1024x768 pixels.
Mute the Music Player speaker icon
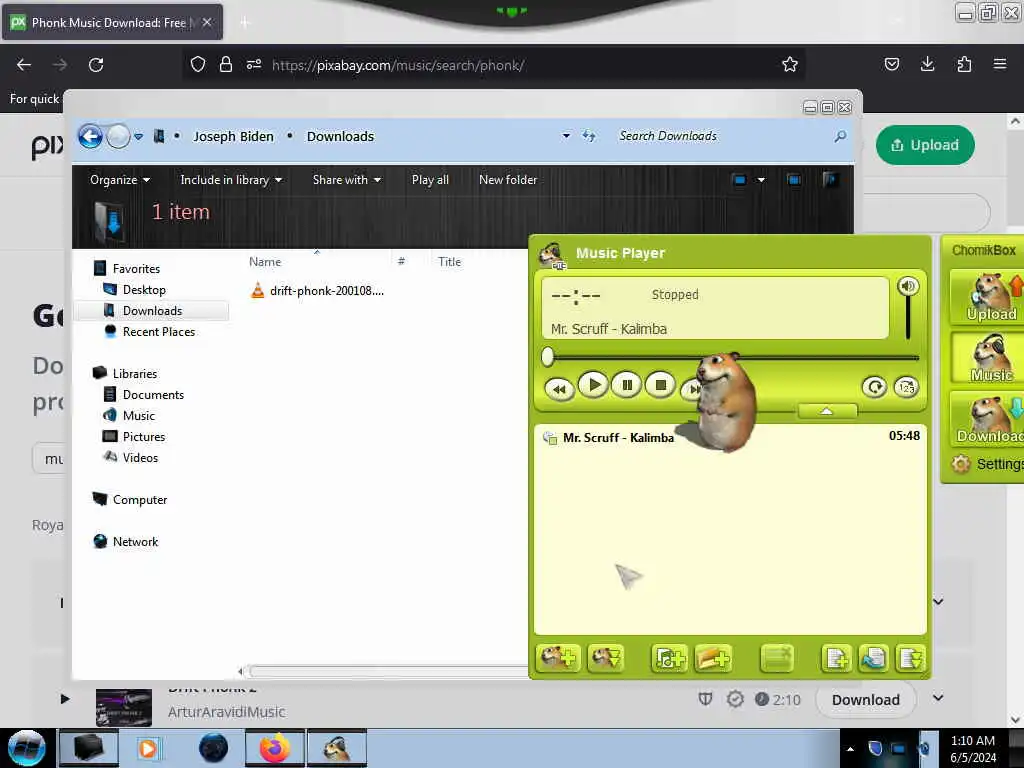click(x=908, y=286)
